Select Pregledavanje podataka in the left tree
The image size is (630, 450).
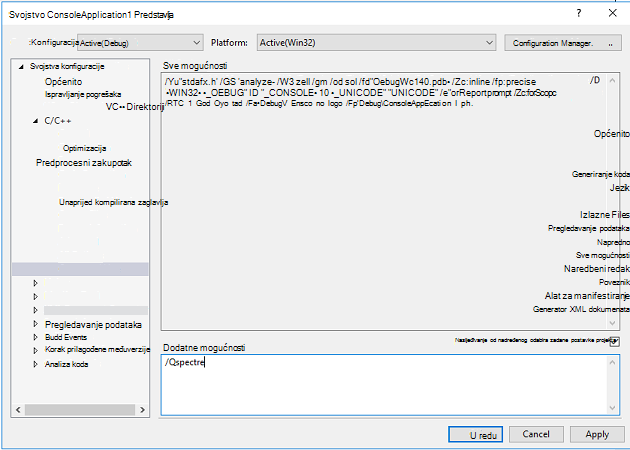93,325
